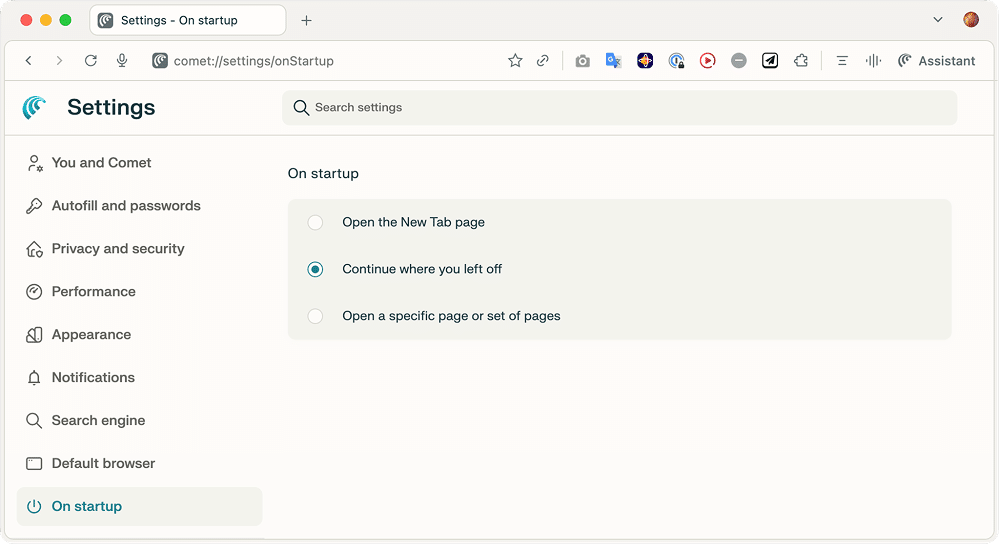
Task: Activate the microphone voice icon
Action: 122,61
